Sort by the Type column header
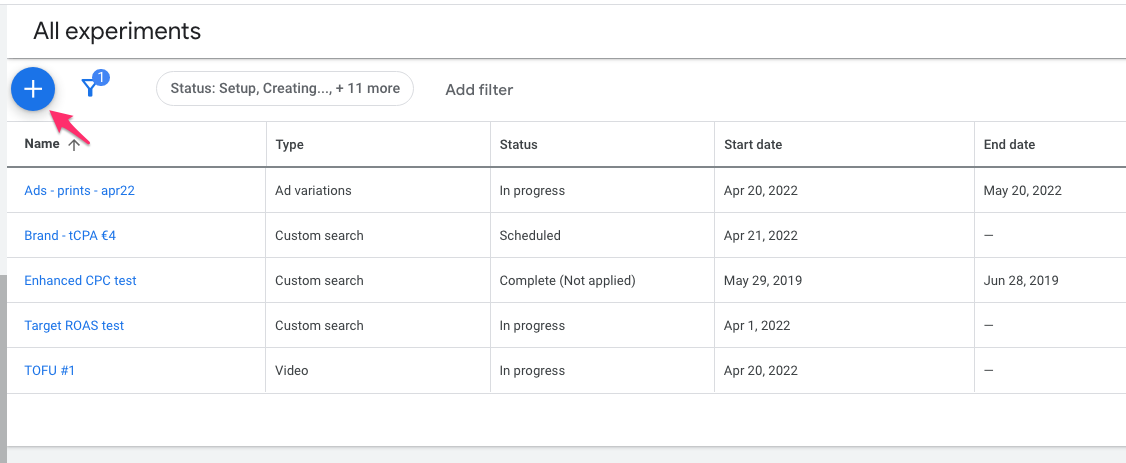This screenshot has height=463, width=1126. [289, 144]
